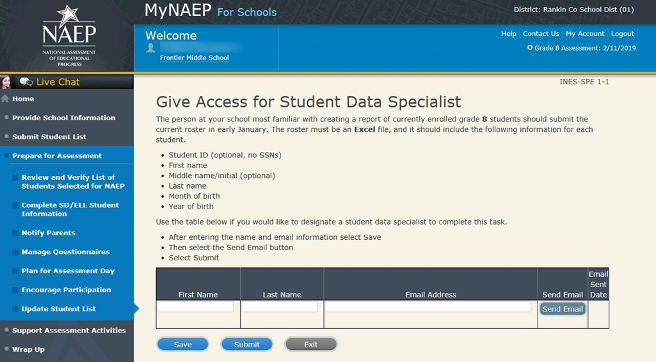656x362 pixels.
Task: Click the NAEP star logo
Action: [69, 36]
